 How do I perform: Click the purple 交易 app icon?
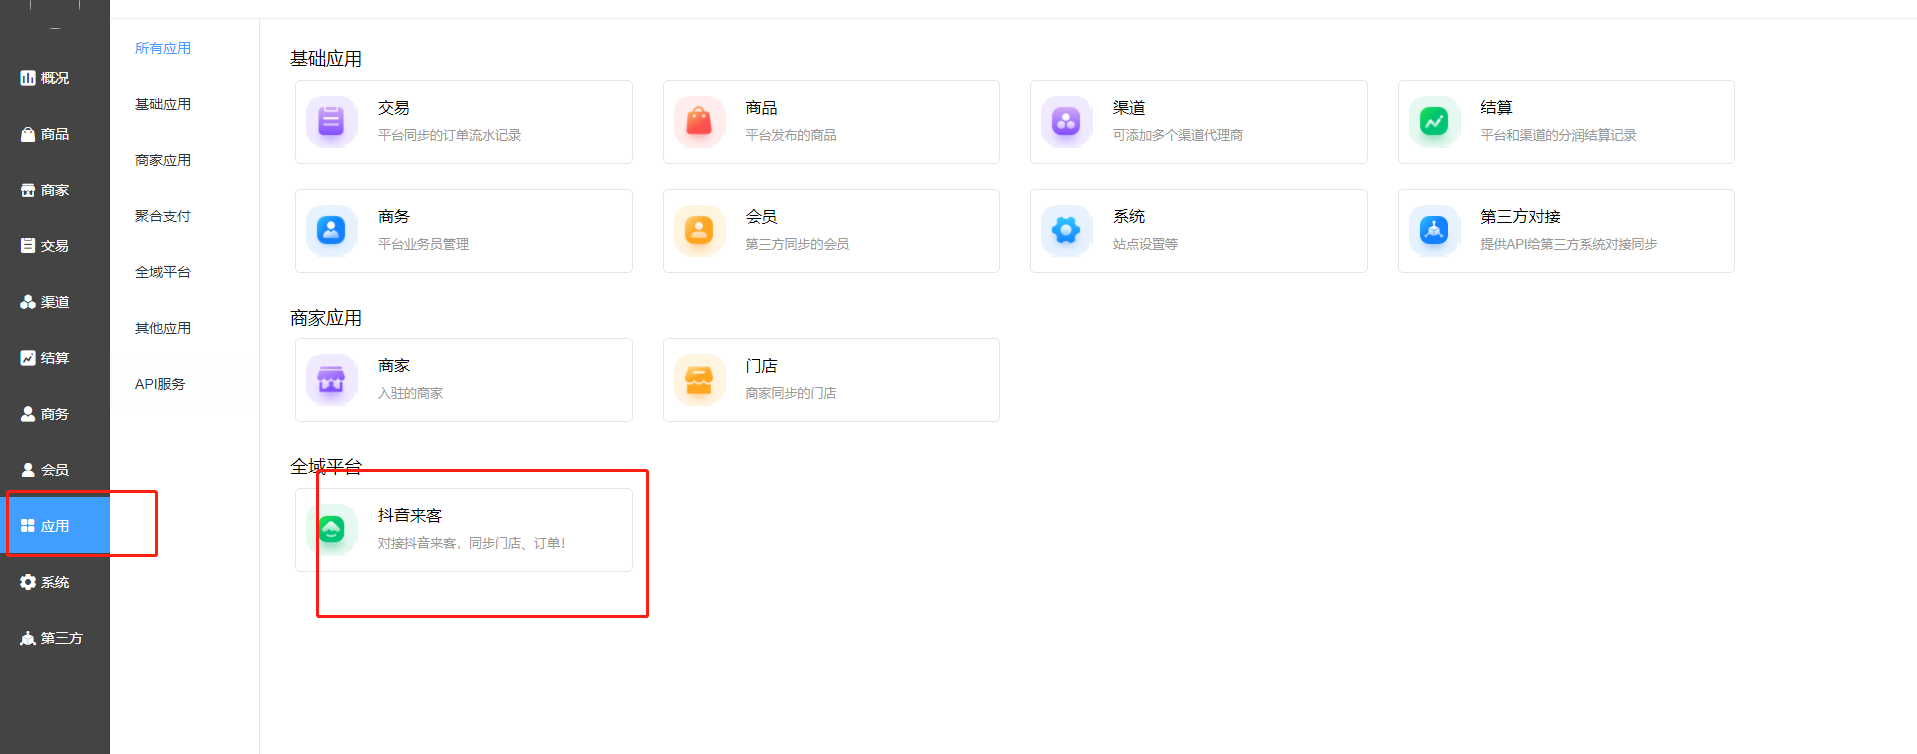pos(331,122)
